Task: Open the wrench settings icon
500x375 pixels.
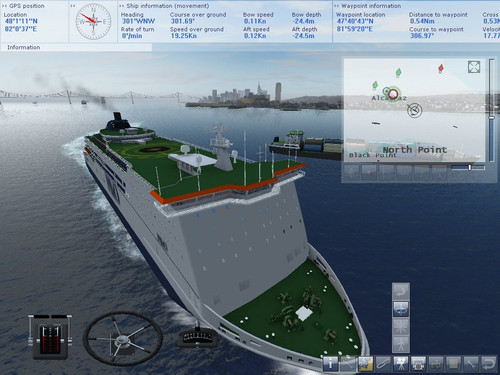Action: coord(471,364)
